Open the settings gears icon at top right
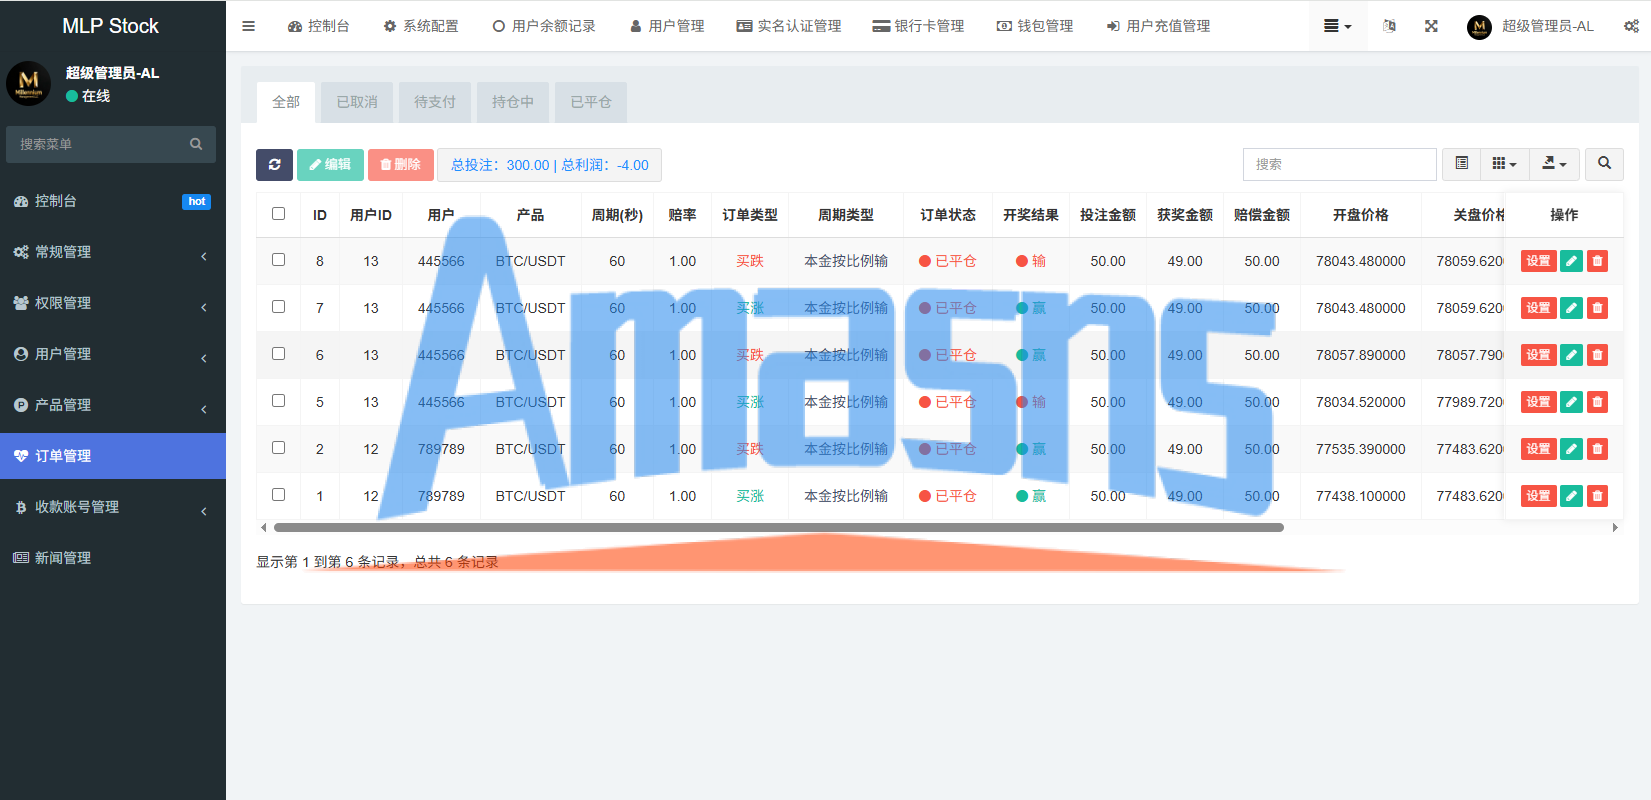 click(1631, 26)
